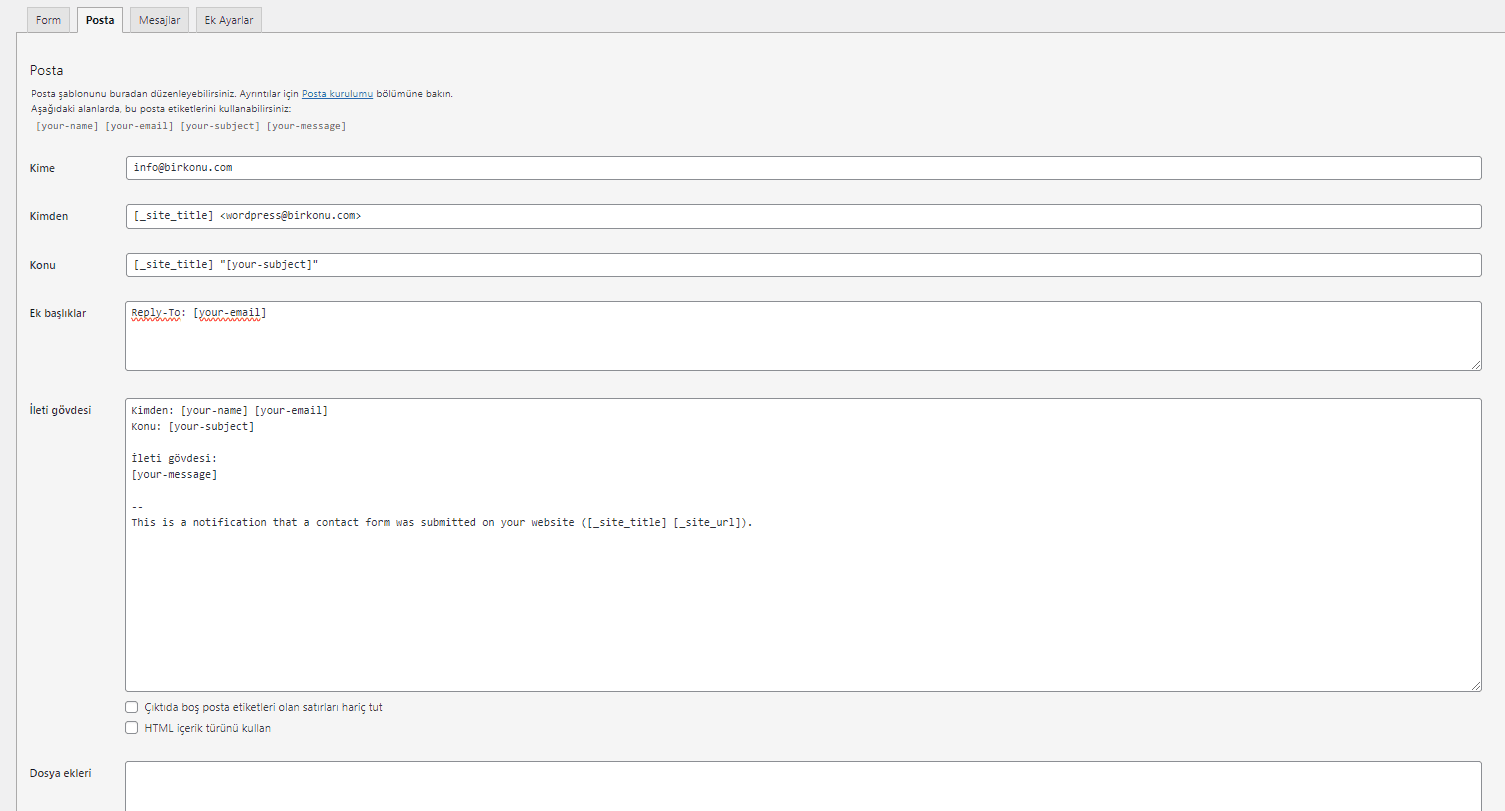Select the Ek Ayarlar tab

[228, 19]
